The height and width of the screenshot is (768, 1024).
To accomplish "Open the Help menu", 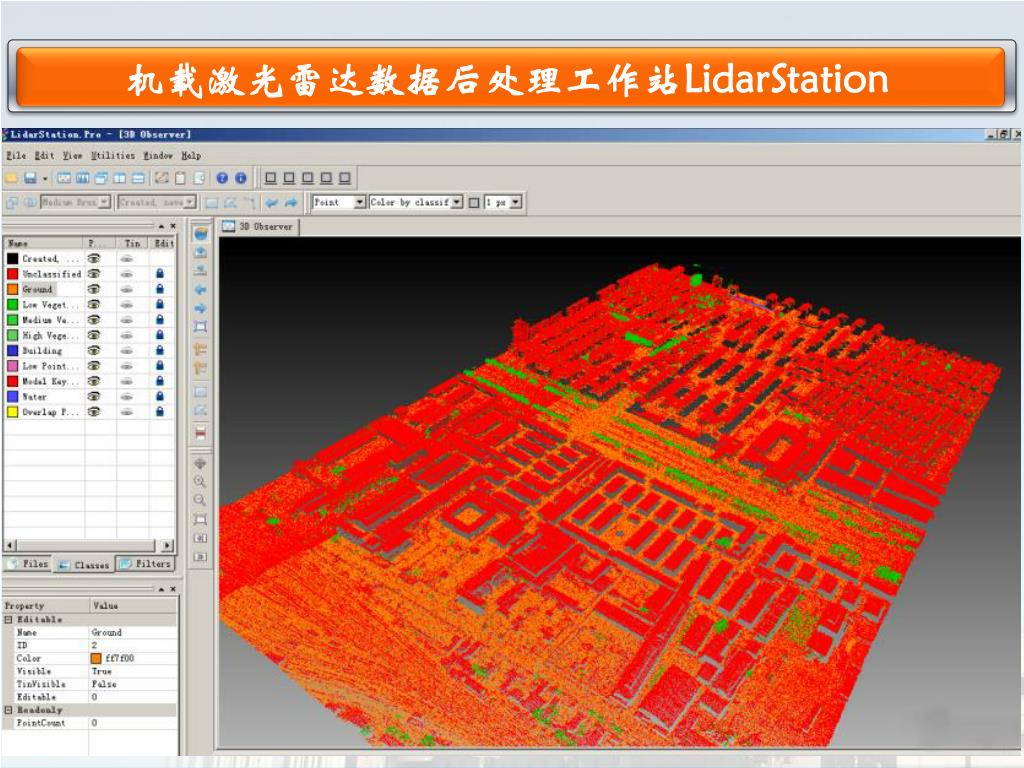I will (x=191, y=155).
